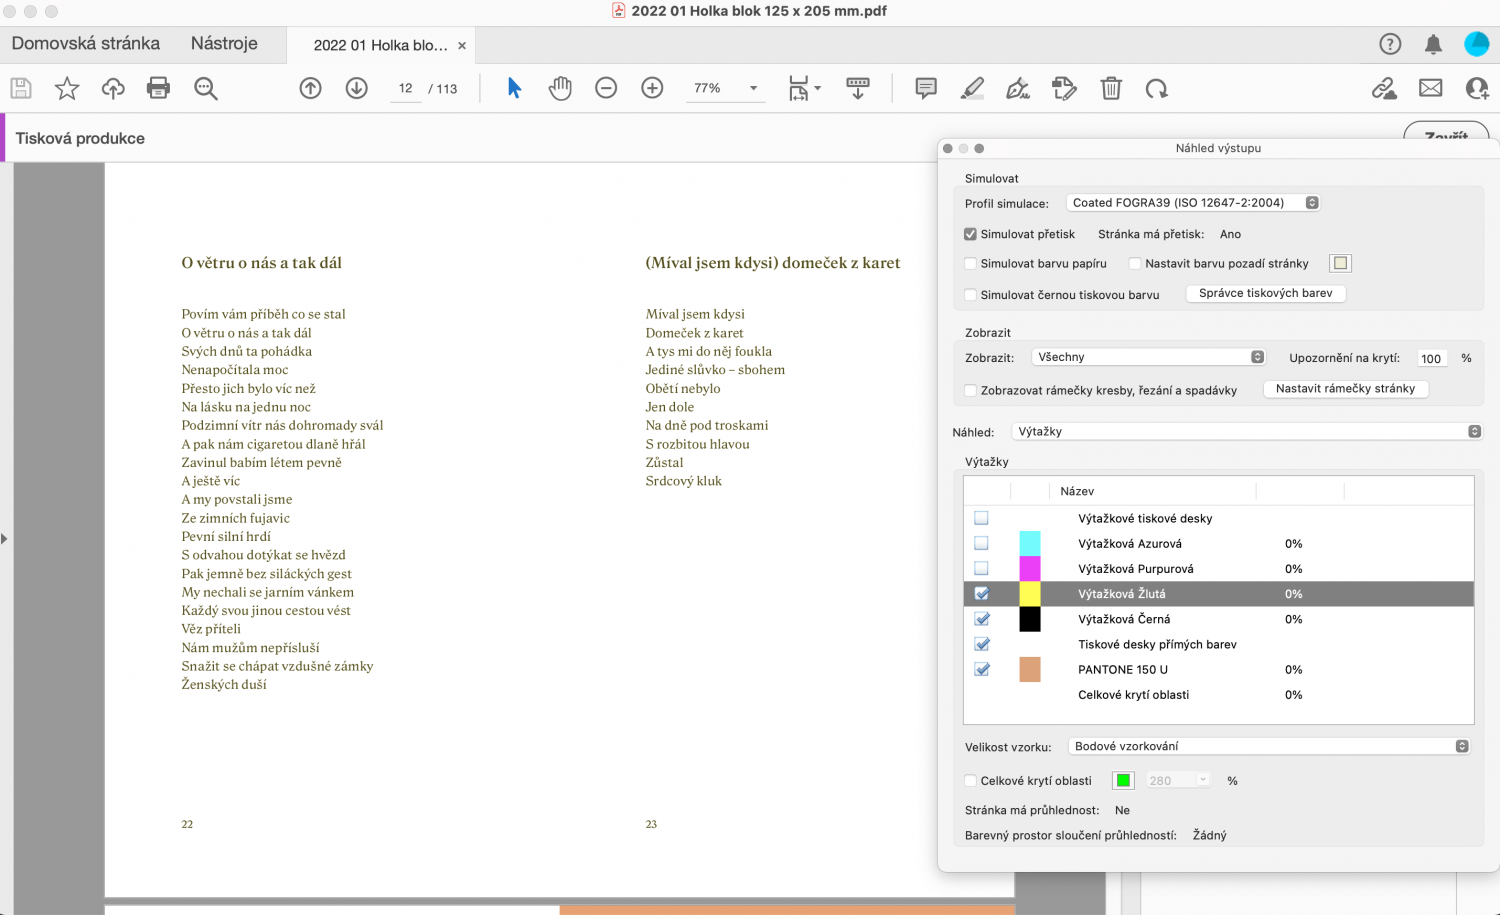Image resolution: width=1500 pixels, height=915 pixels.
Task: Enable Simulovat barvu papíru checkbox
Action: 970,263
